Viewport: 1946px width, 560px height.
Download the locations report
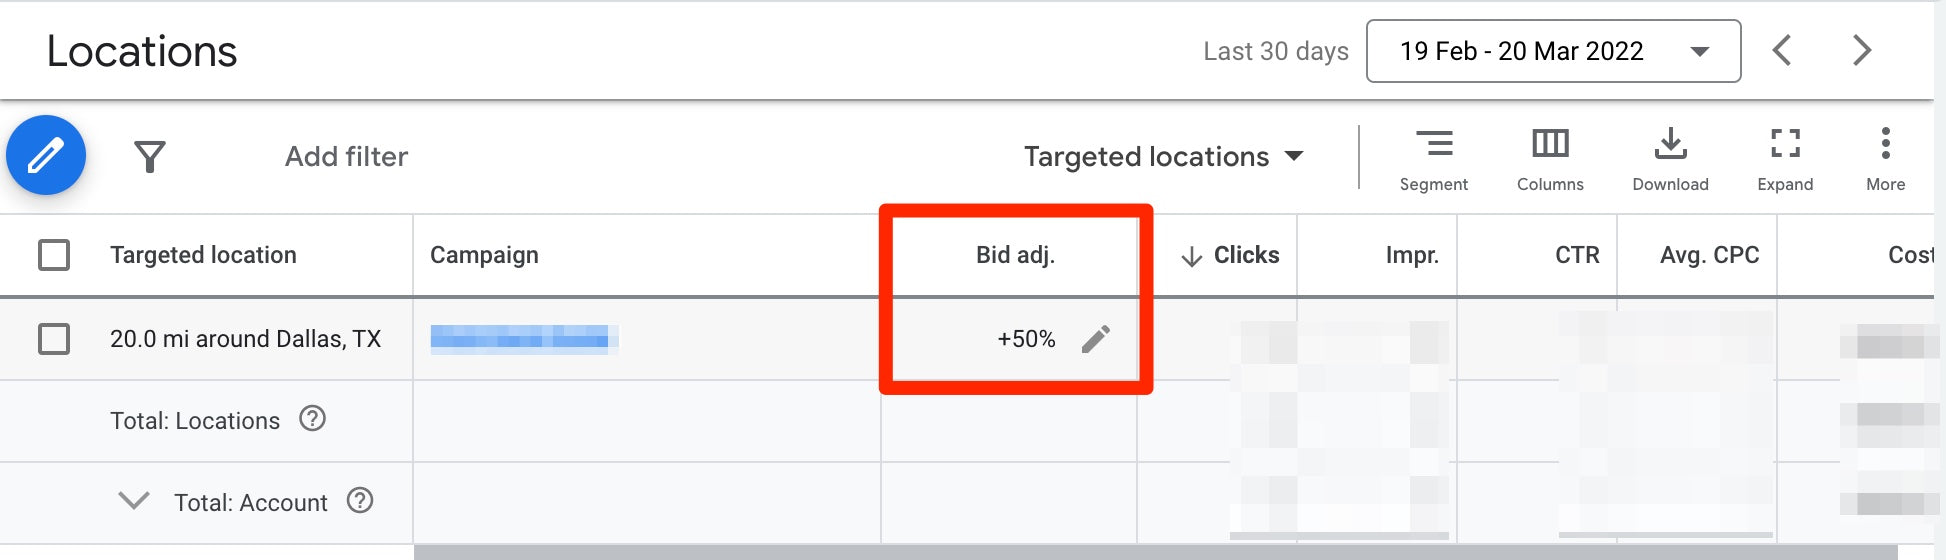pos(1670,159)
